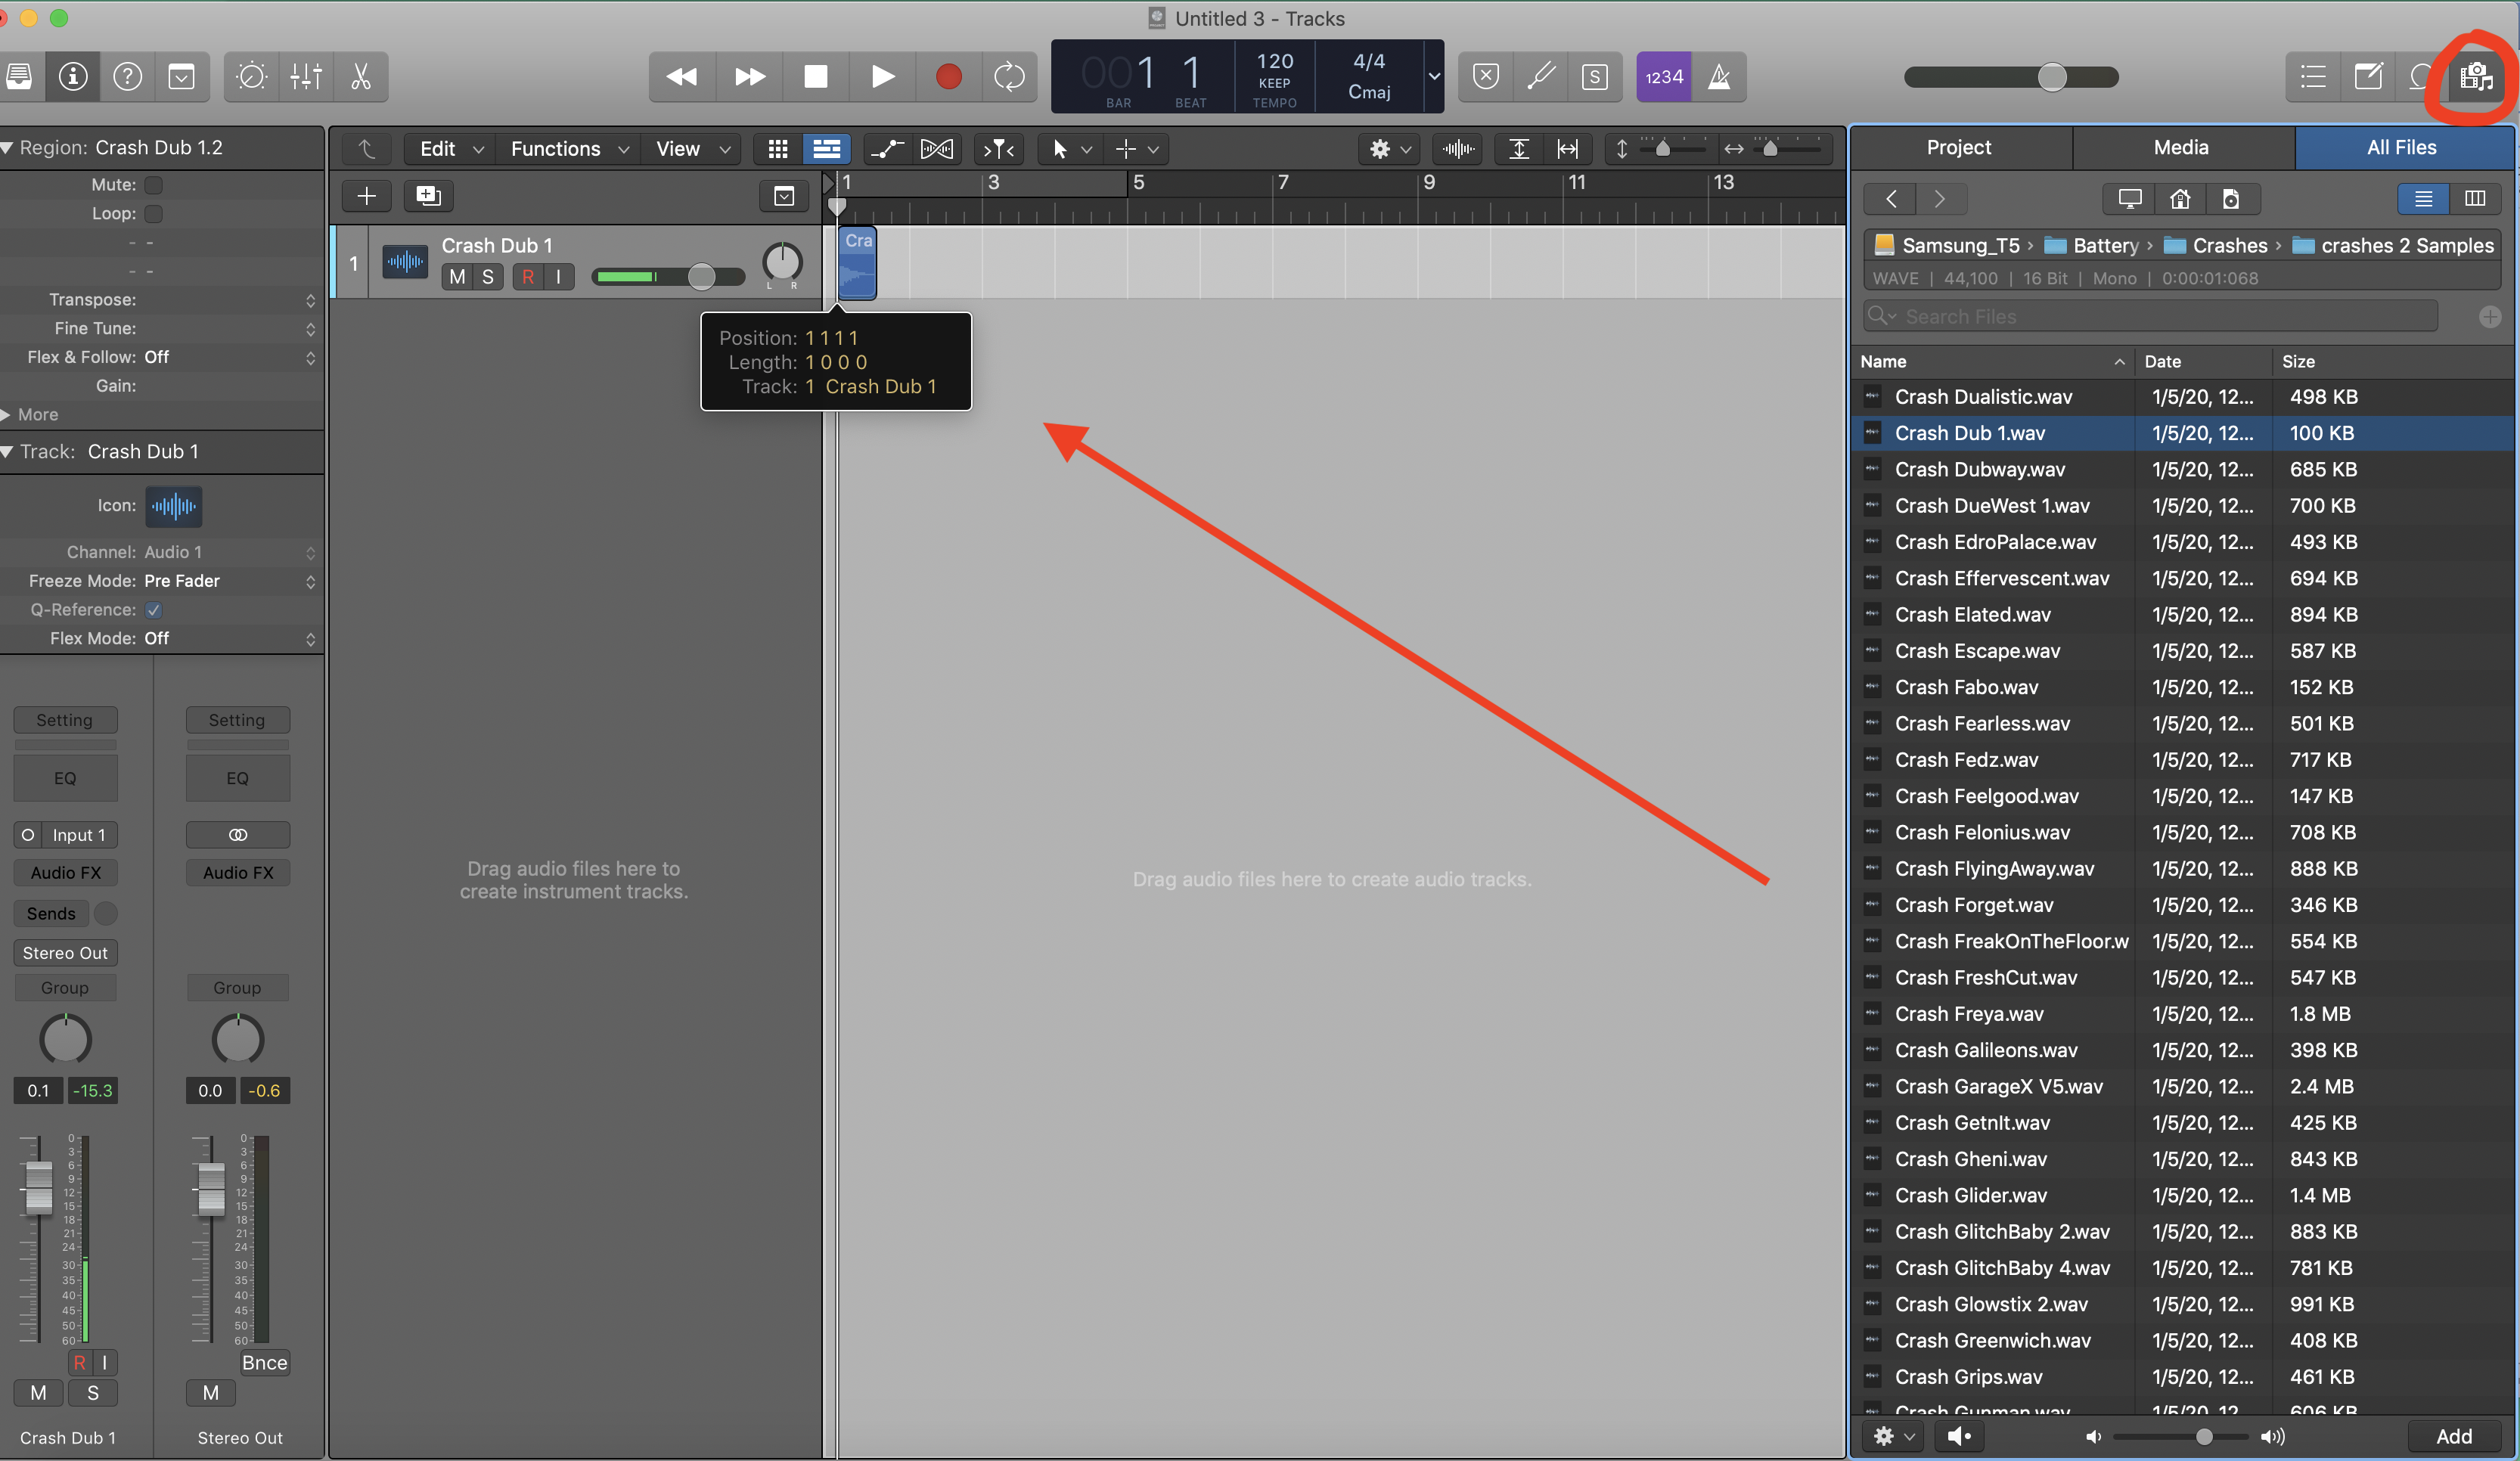The height and width of the screenshot is (1461, 2520).
Task: Expand the More disclosure triangle
Action: coord(7,415)
